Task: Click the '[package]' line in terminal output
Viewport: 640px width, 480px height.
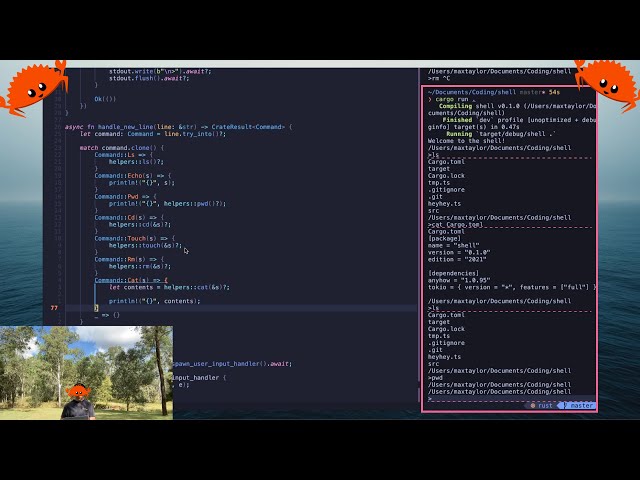Action: pyautogui.click(x=444, y=238)
